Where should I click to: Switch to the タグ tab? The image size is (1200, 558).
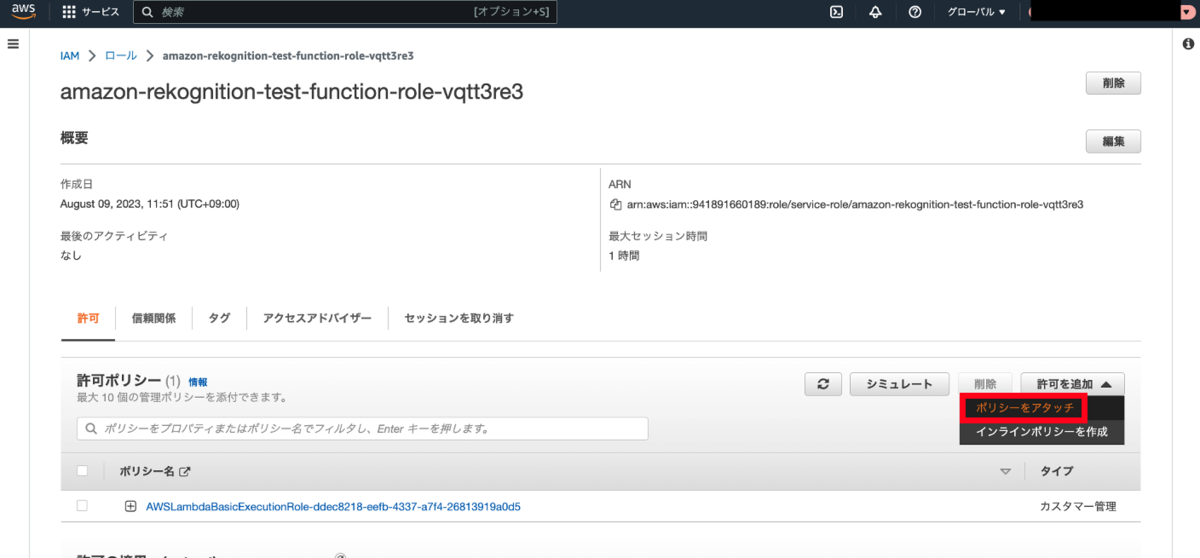pyautogui.click(x=219, y=318)
